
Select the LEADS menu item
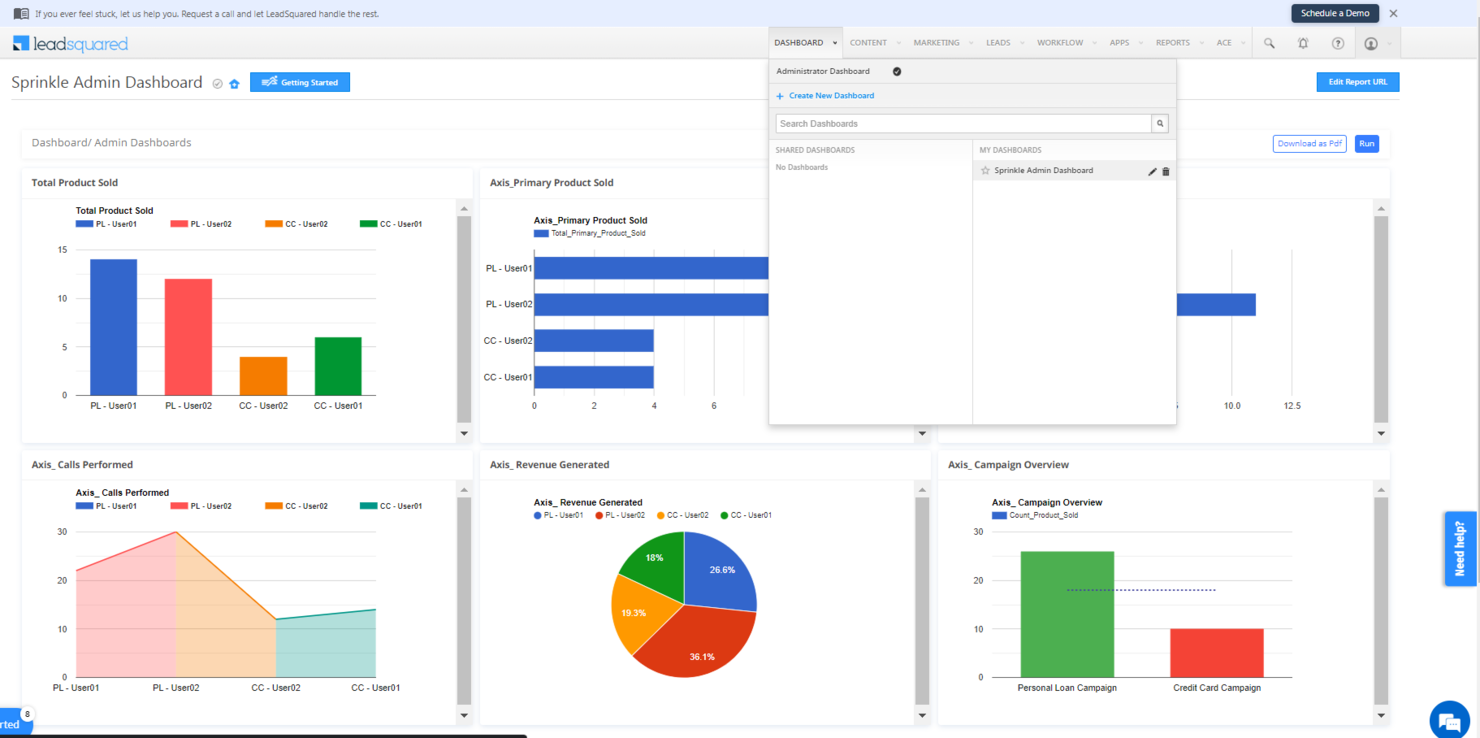1000,42
